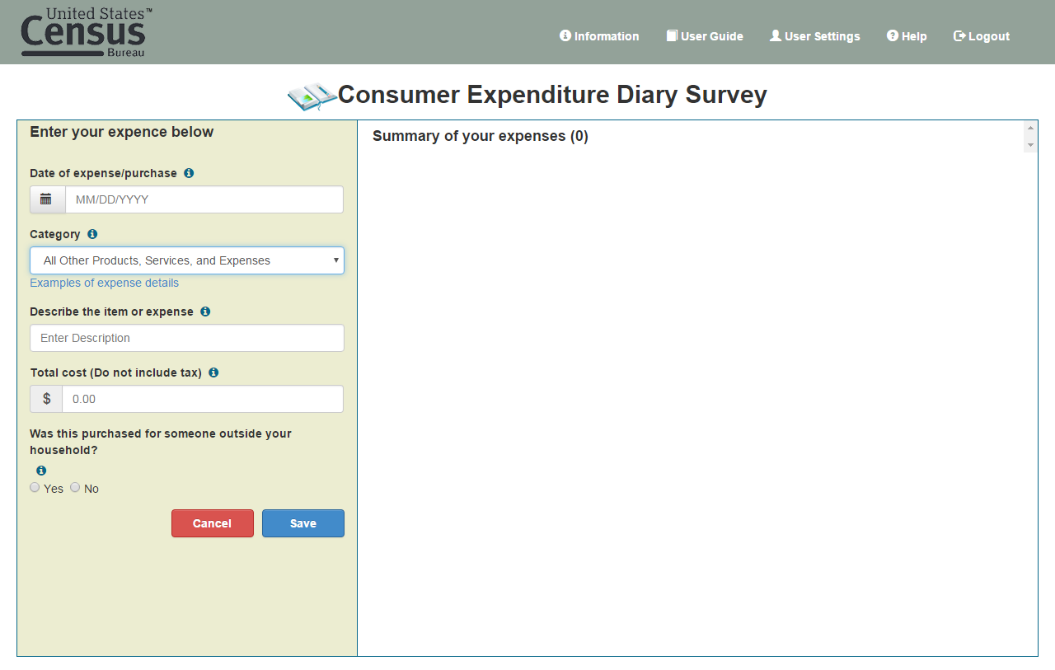
Task: Open User Settings in the header
Action: point(814,36)
